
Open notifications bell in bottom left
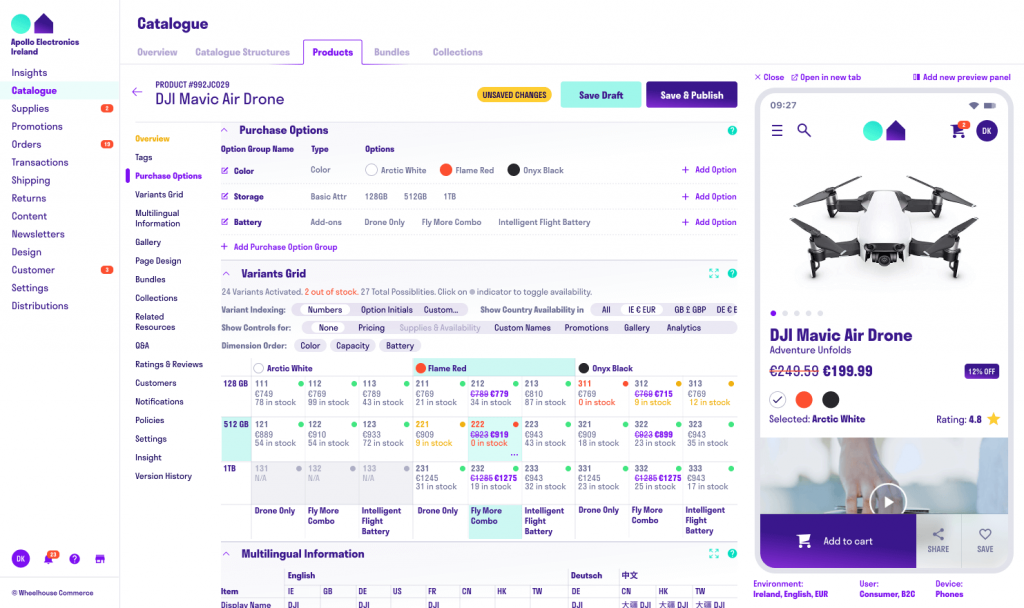tap(48, 558)
